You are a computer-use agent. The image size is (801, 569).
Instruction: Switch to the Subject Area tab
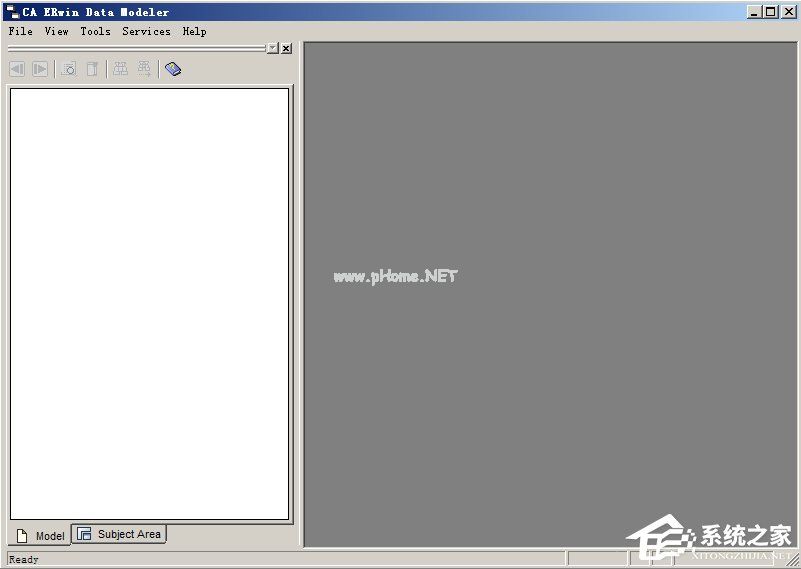(120, 534)
